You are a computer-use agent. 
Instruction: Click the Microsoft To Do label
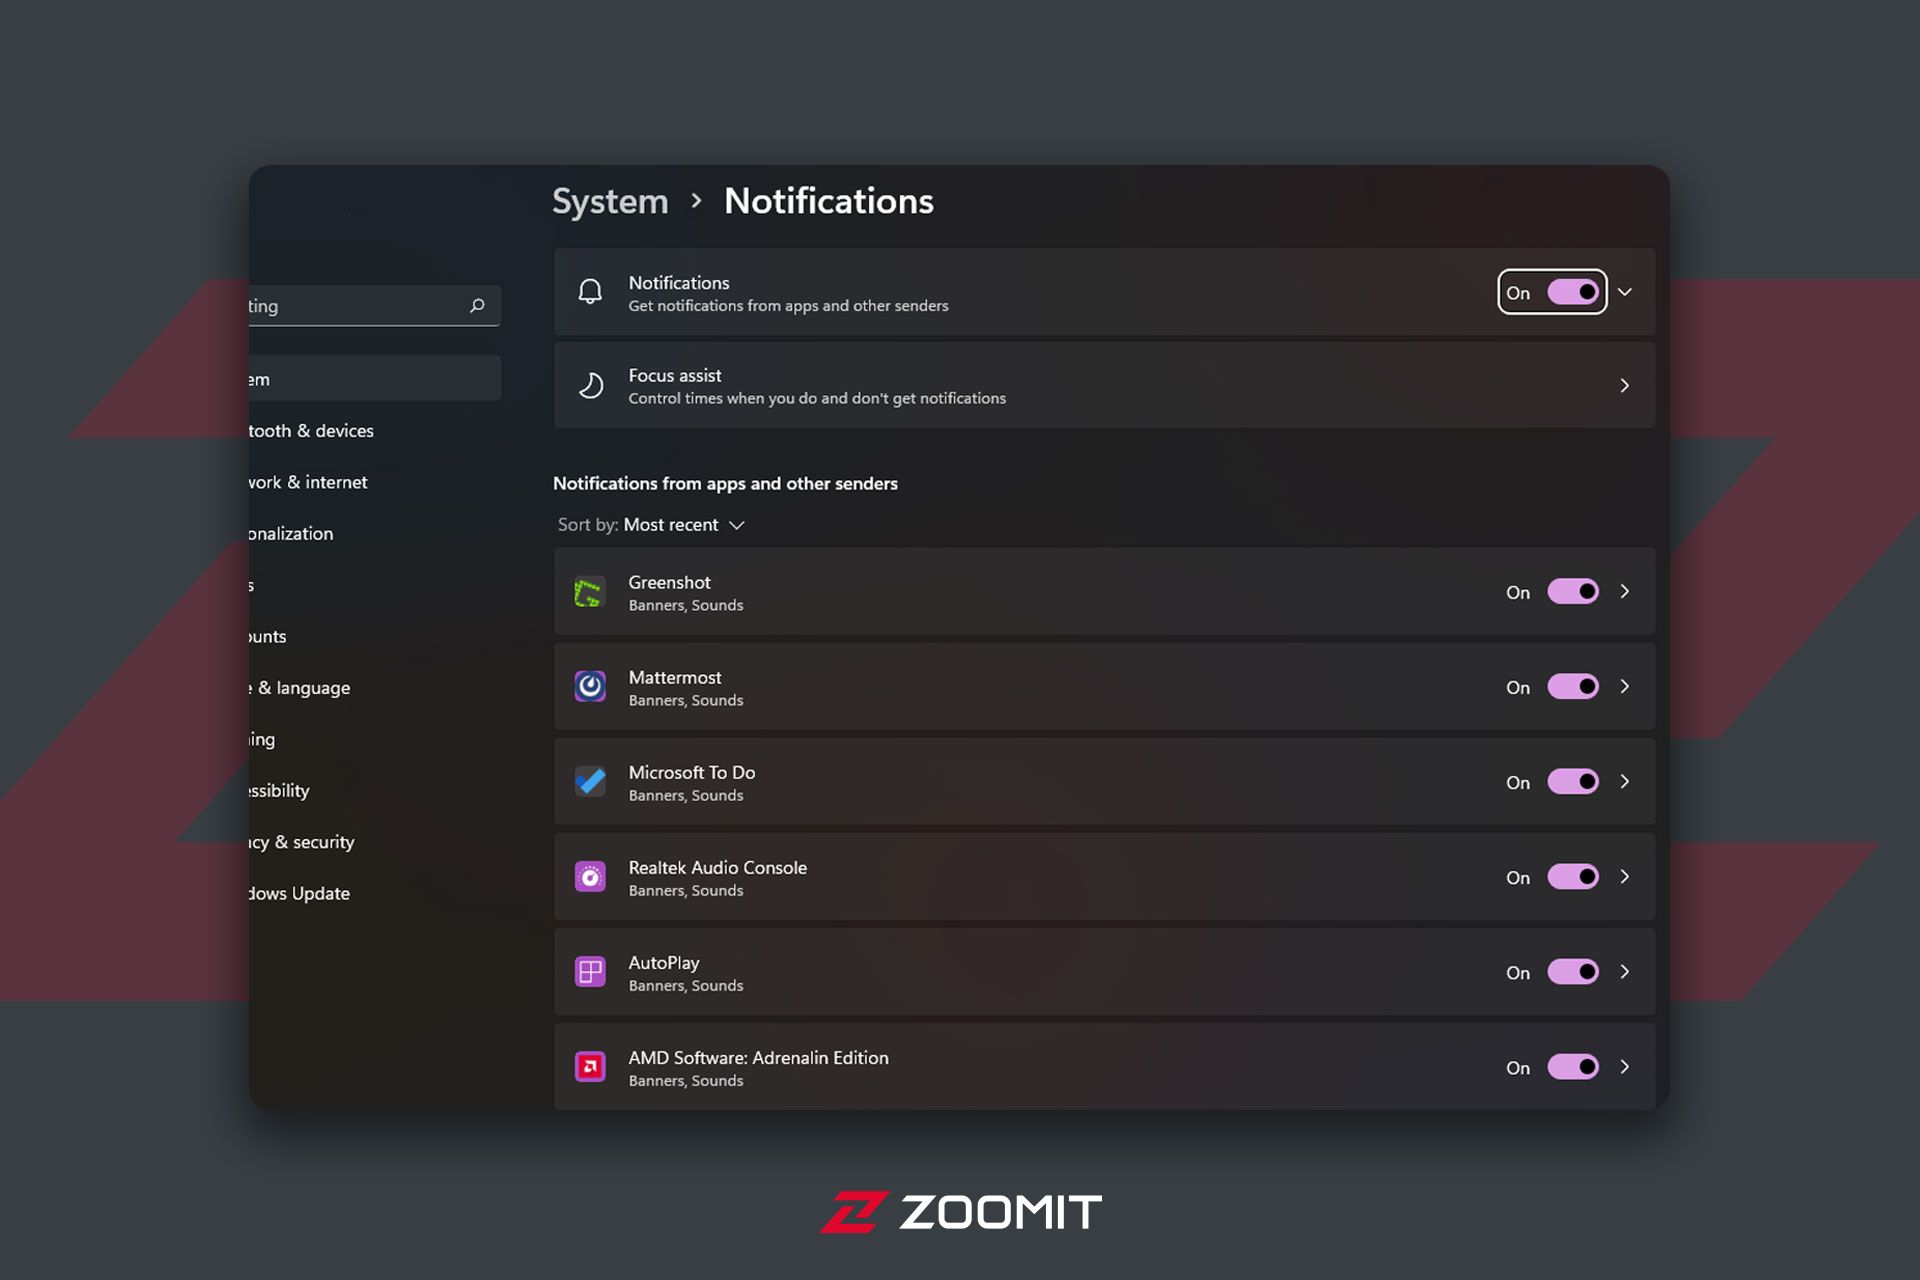click(x=691, y=772)
